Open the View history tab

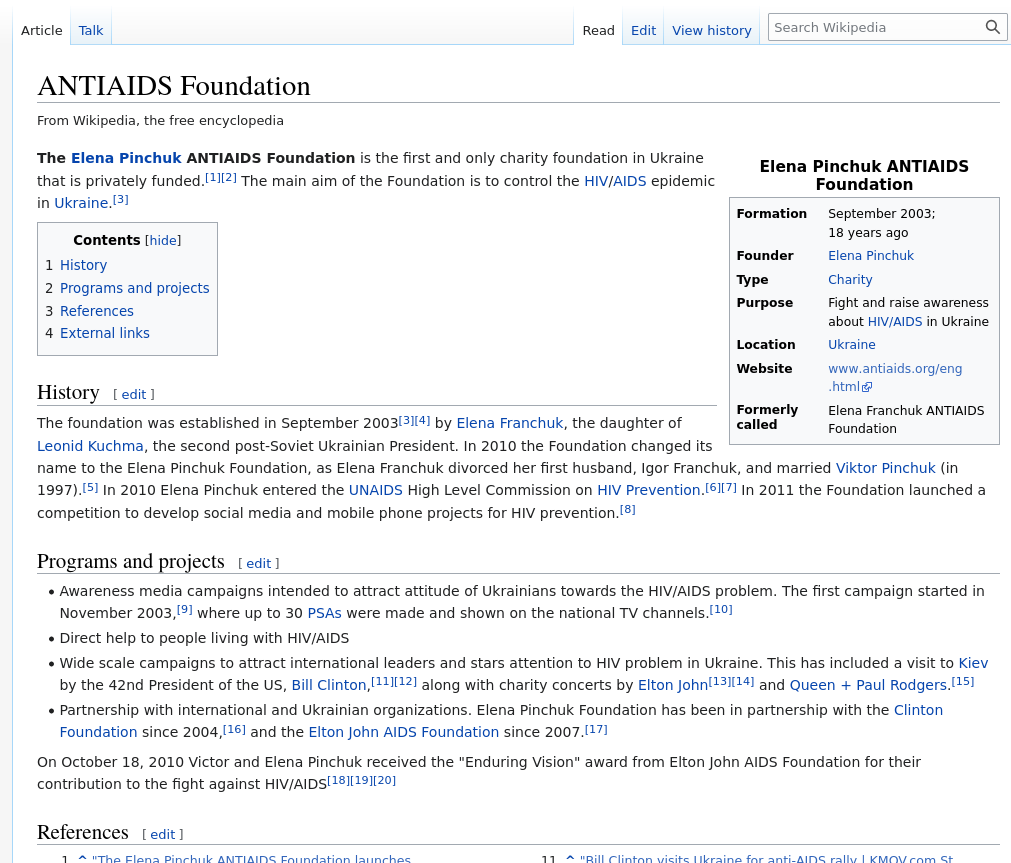click(712, 30)
